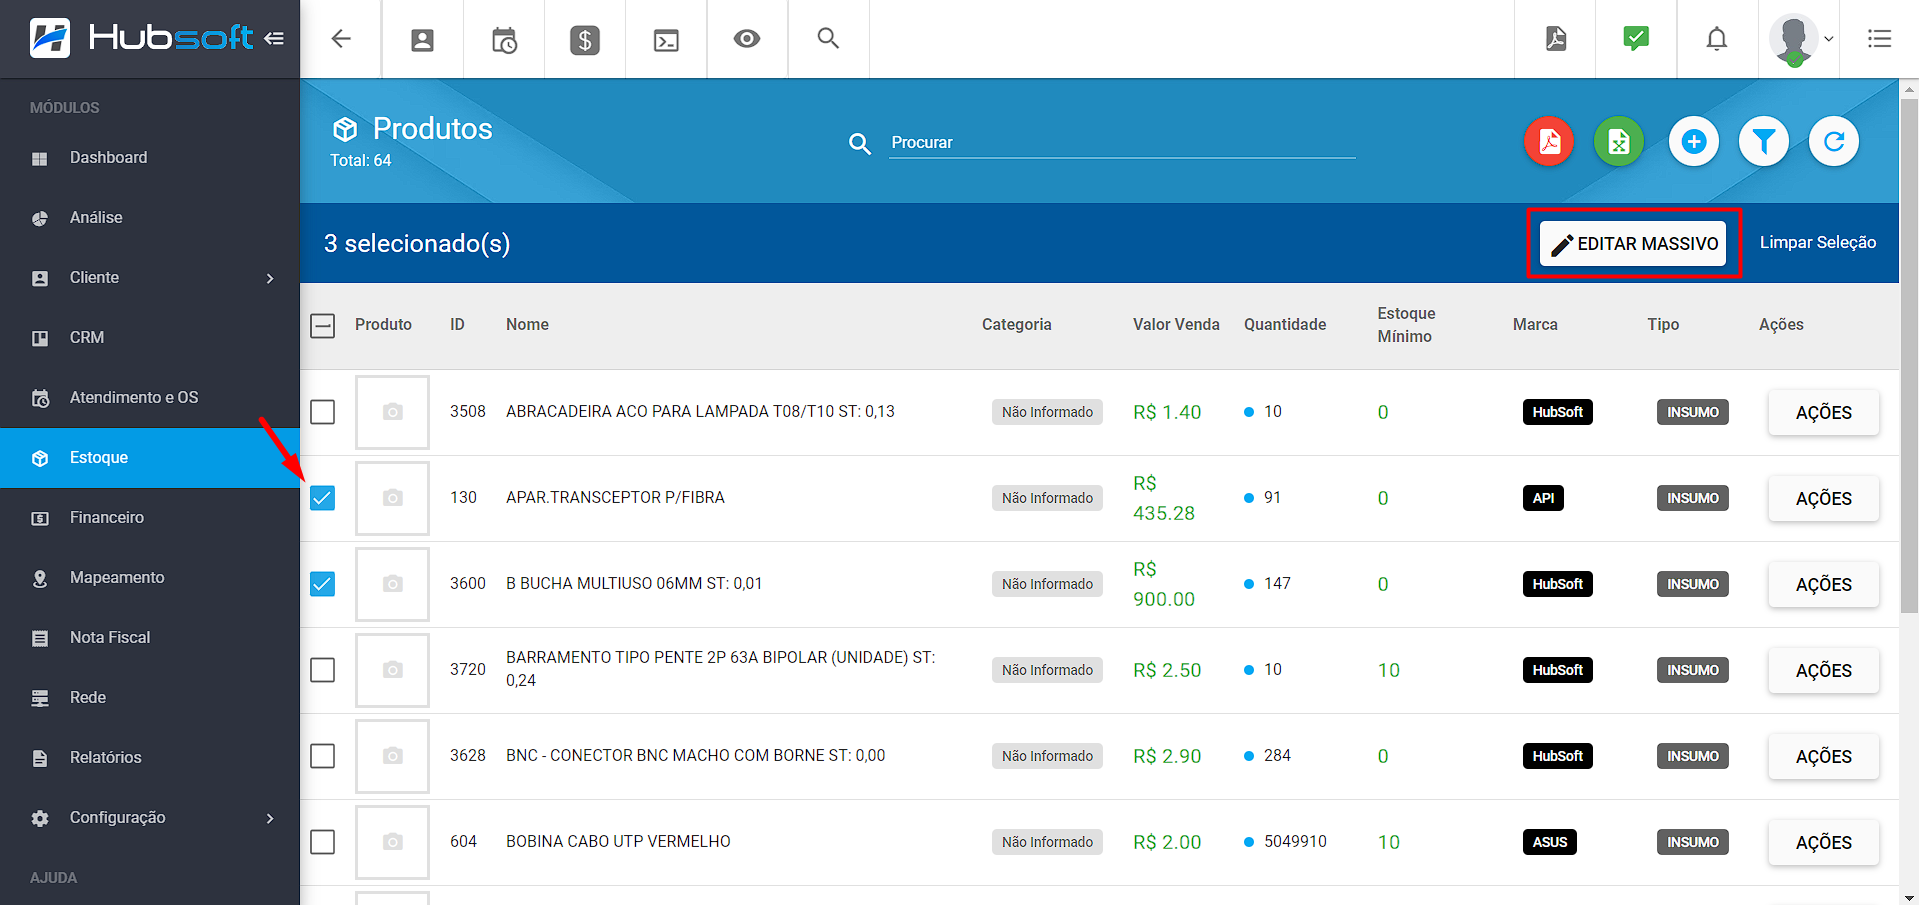Open AÇÕES menu for product 604
The image size is (1919, 905).
click(x=1823, y=843)
